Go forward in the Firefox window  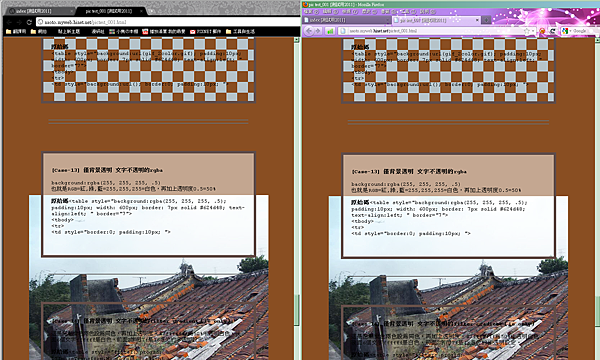coord(318,31)
